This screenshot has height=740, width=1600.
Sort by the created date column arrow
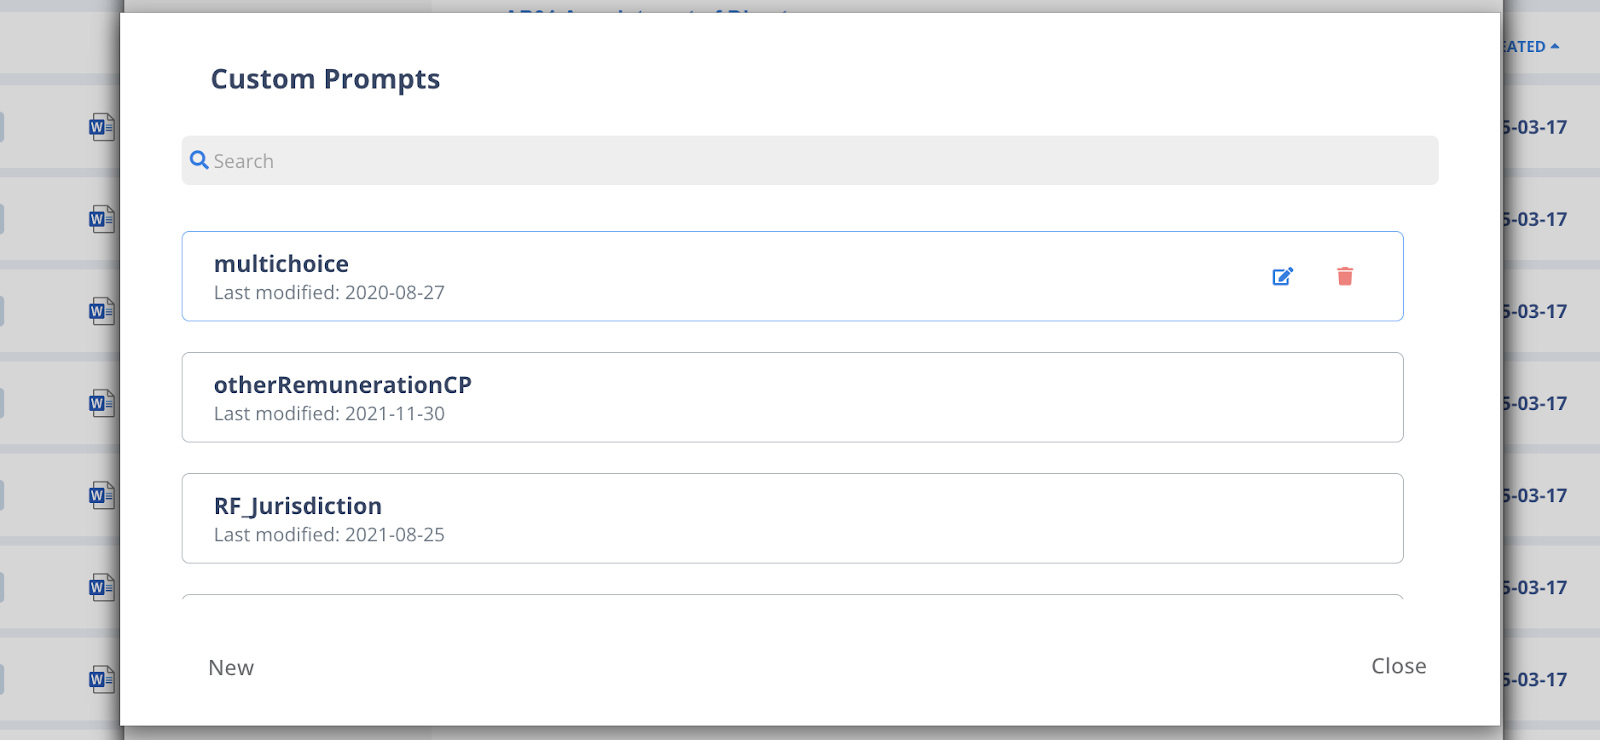pyautogui.click(x=1555, y=46)
